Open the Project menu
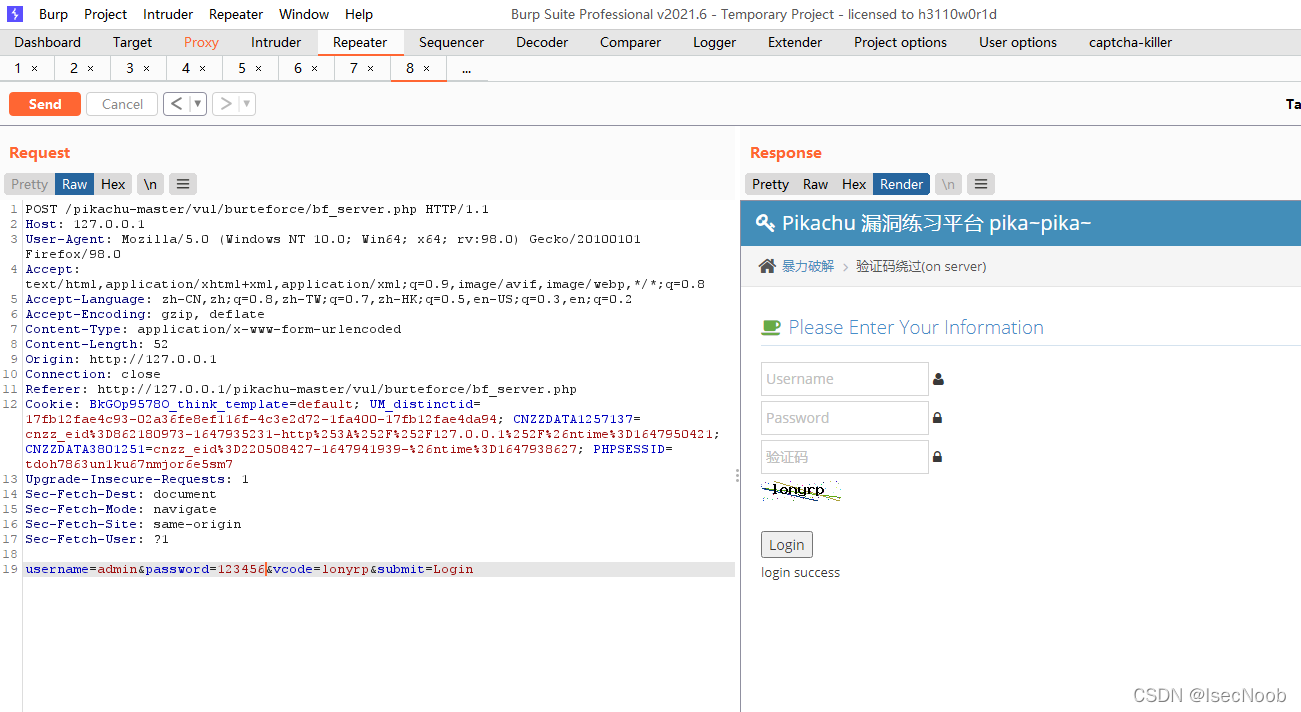The image size is (1301, 712). (105, 14)
